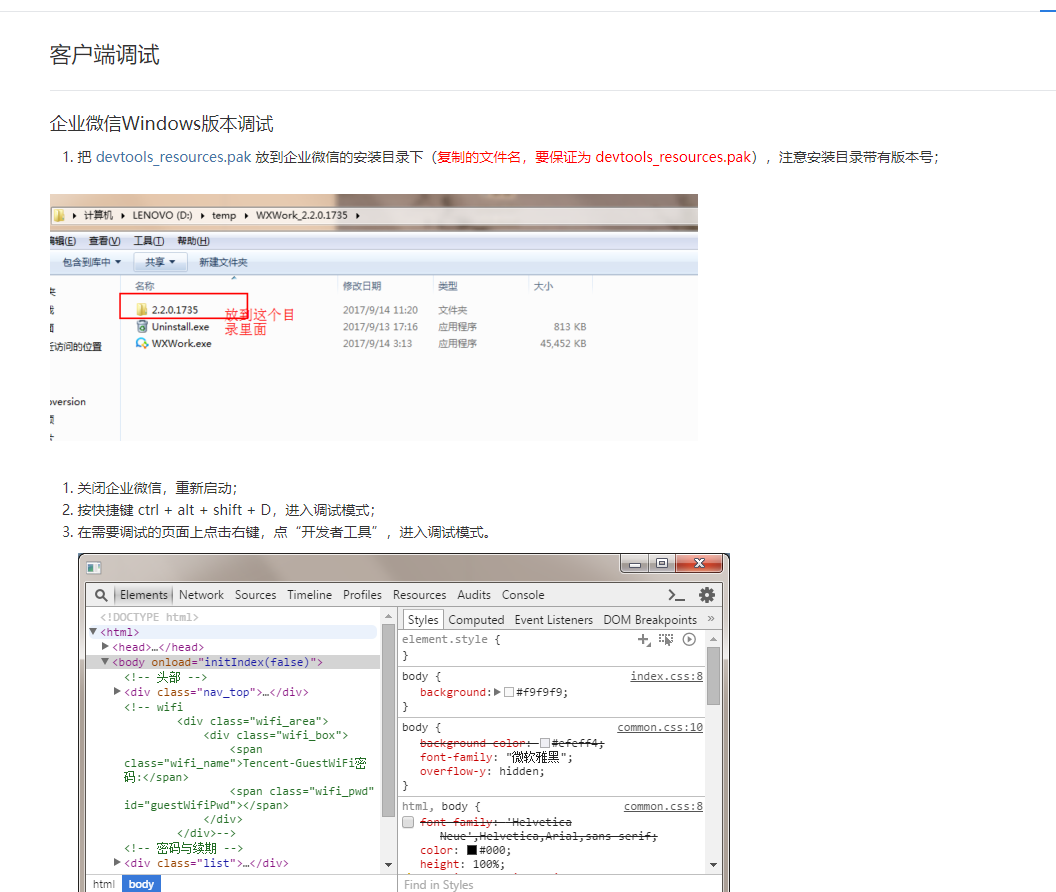
Task: Expand the nav_top div node
Action: point(117,691)
